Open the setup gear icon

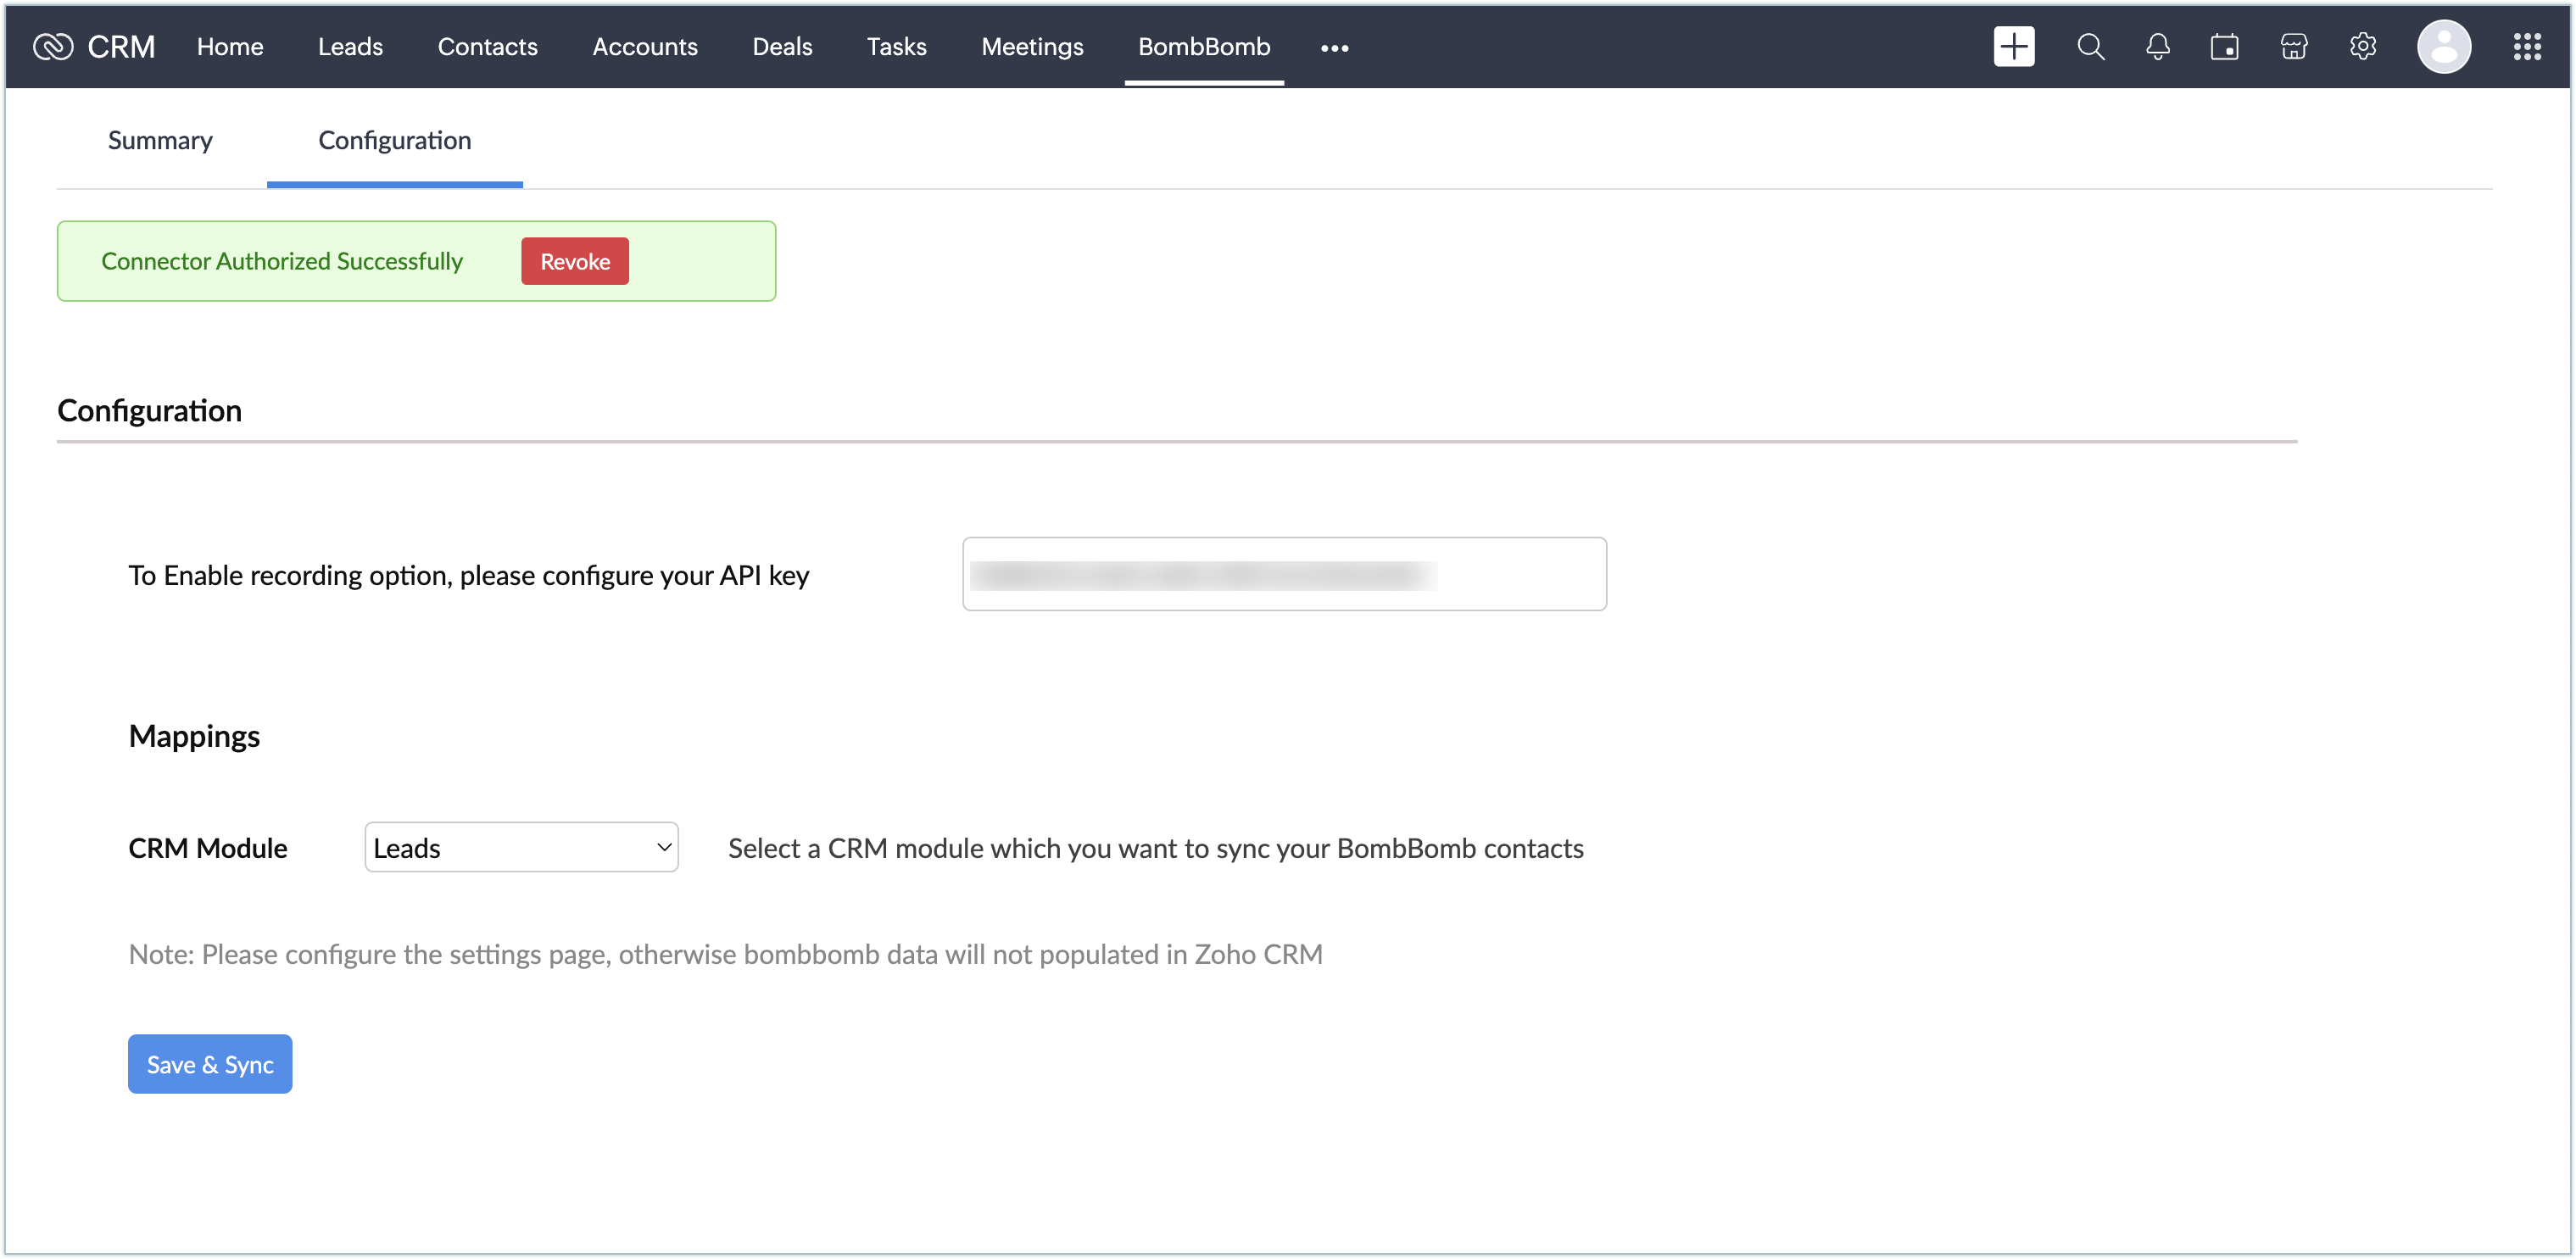[x=2362, y=47]
